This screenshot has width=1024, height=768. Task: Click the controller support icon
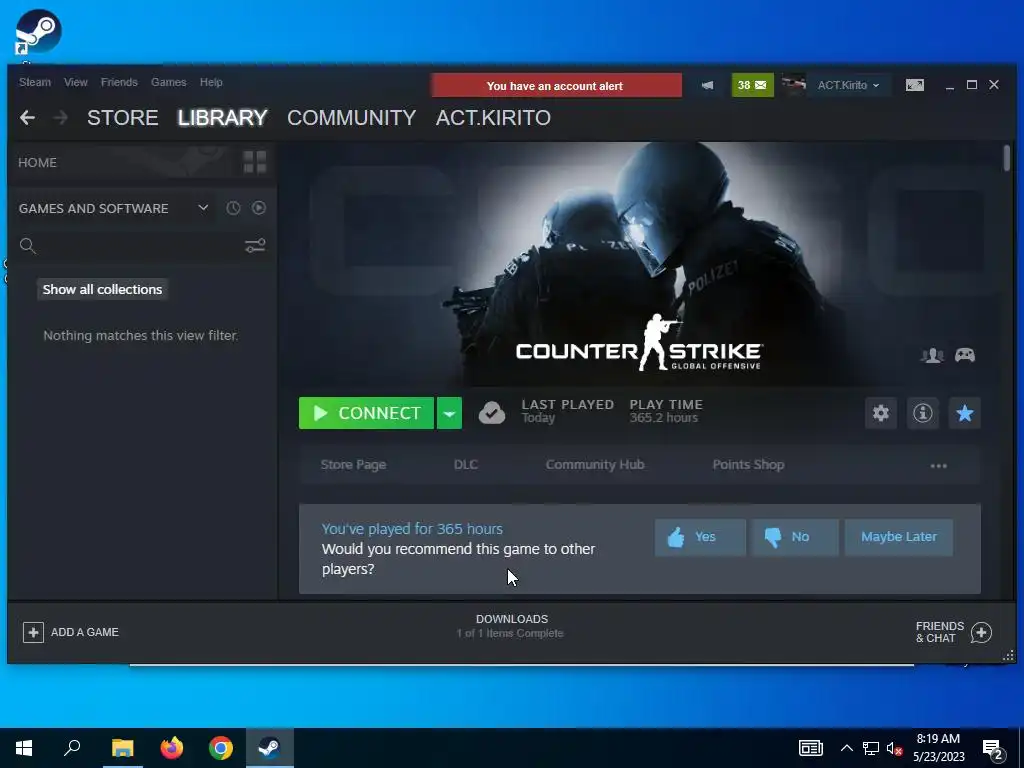[965, 355]
